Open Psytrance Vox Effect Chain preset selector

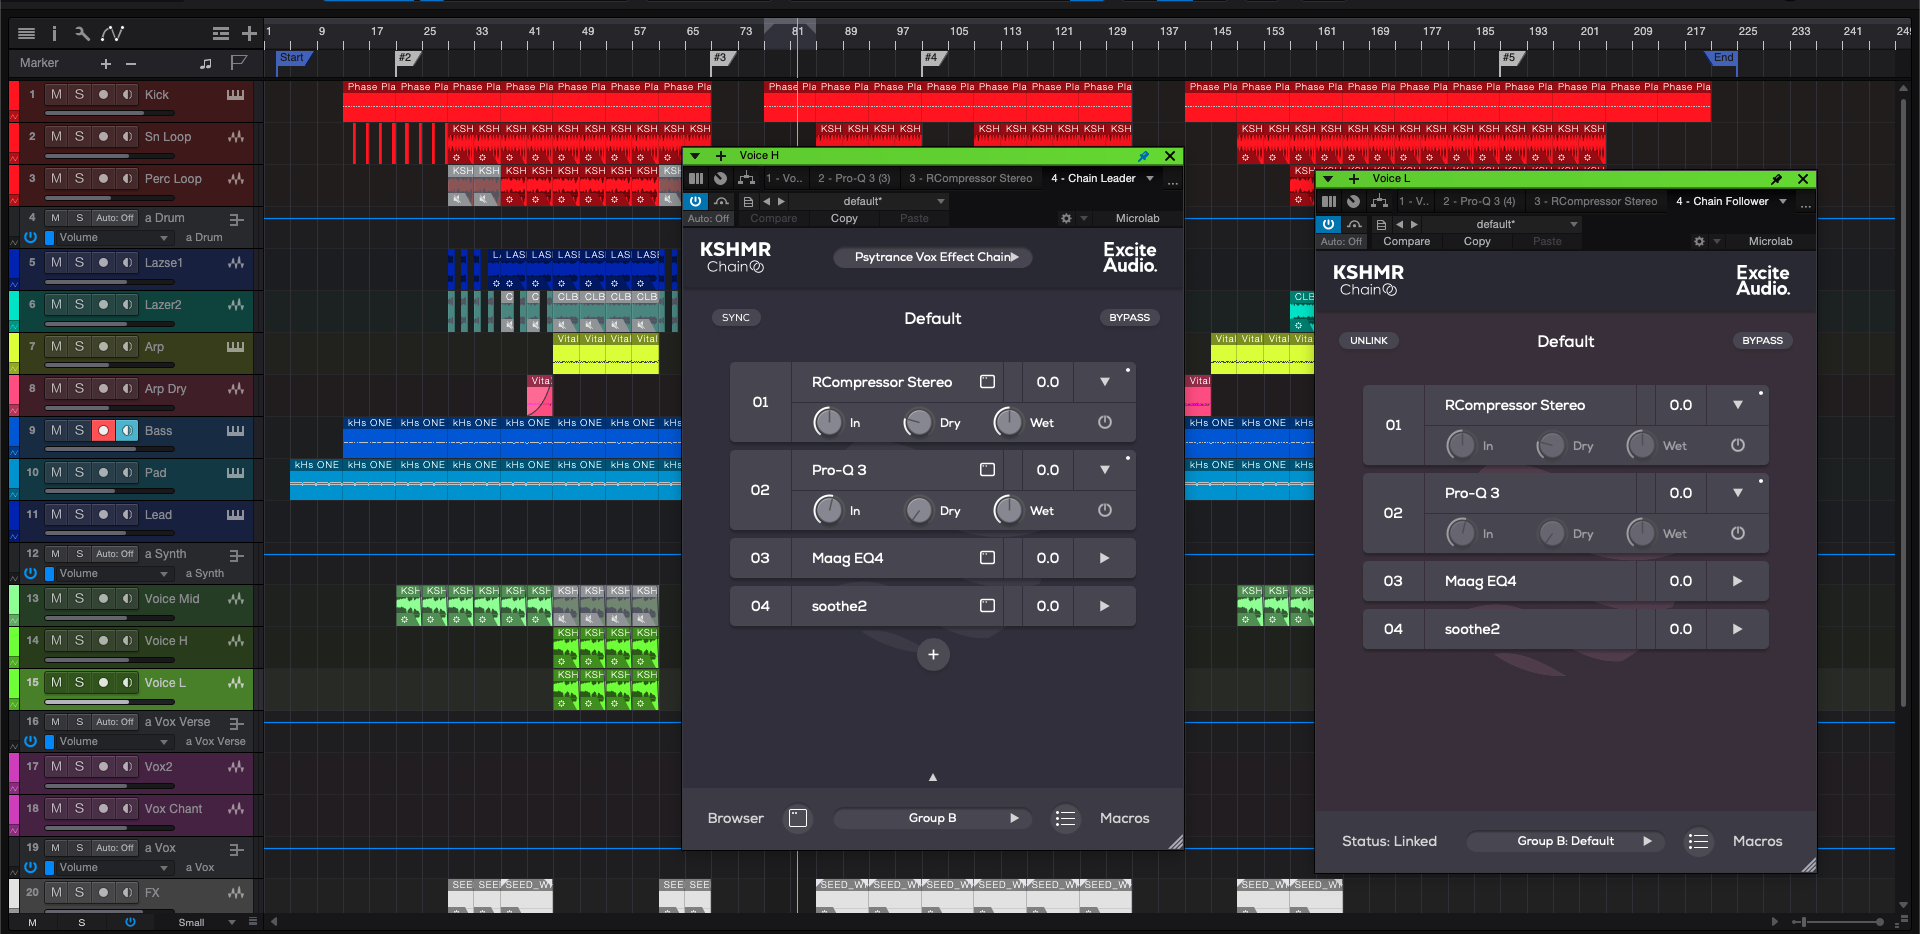(933, 258)
